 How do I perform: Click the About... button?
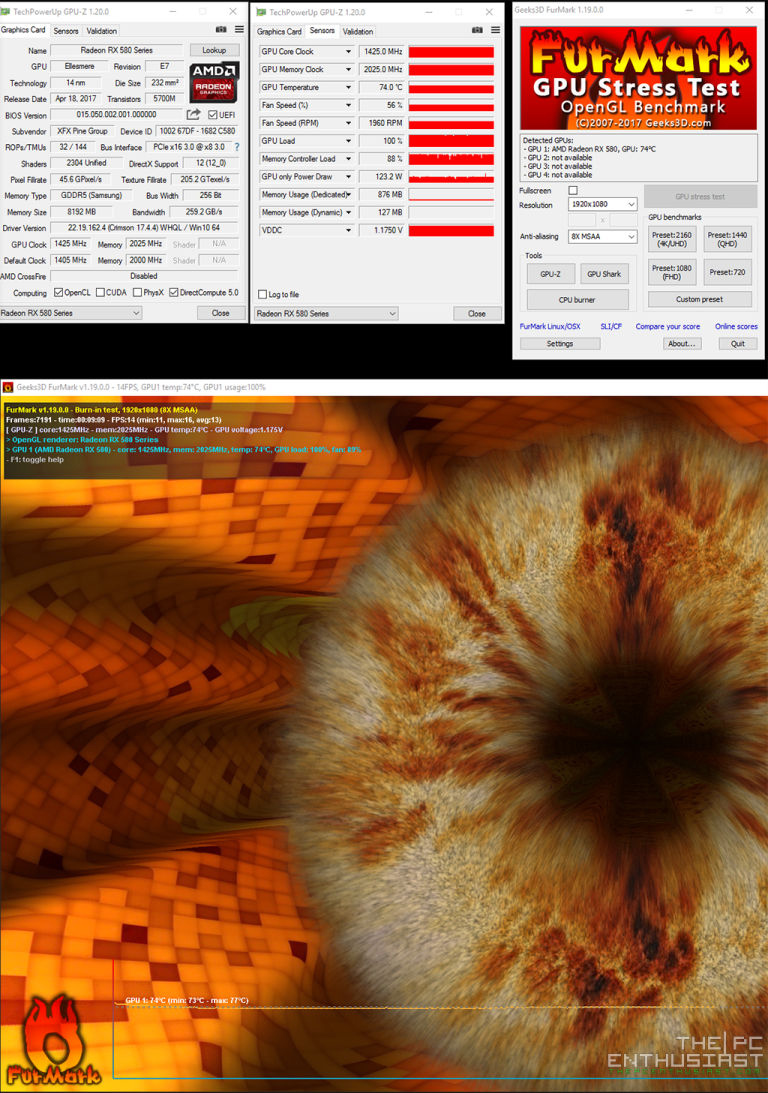pos(682,344)
